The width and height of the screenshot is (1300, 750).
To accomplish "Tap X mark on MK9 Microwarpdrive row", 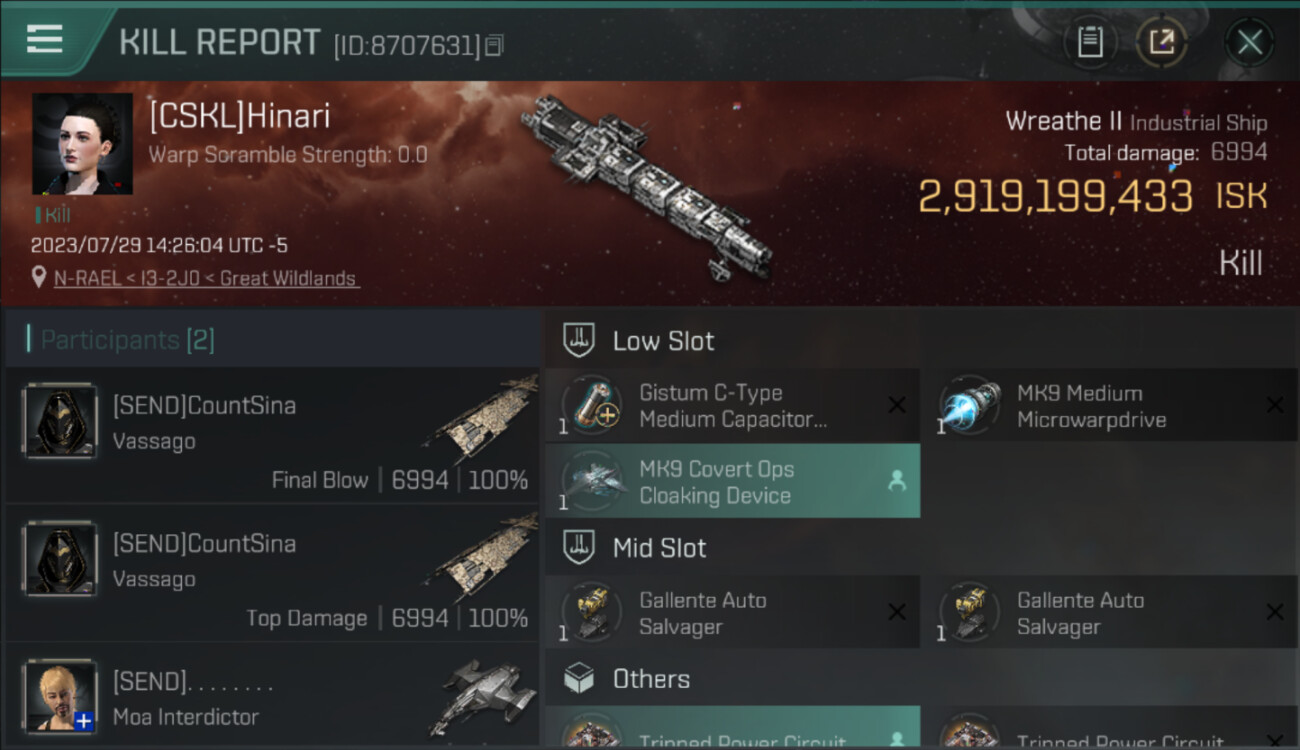I will 1275,405.
